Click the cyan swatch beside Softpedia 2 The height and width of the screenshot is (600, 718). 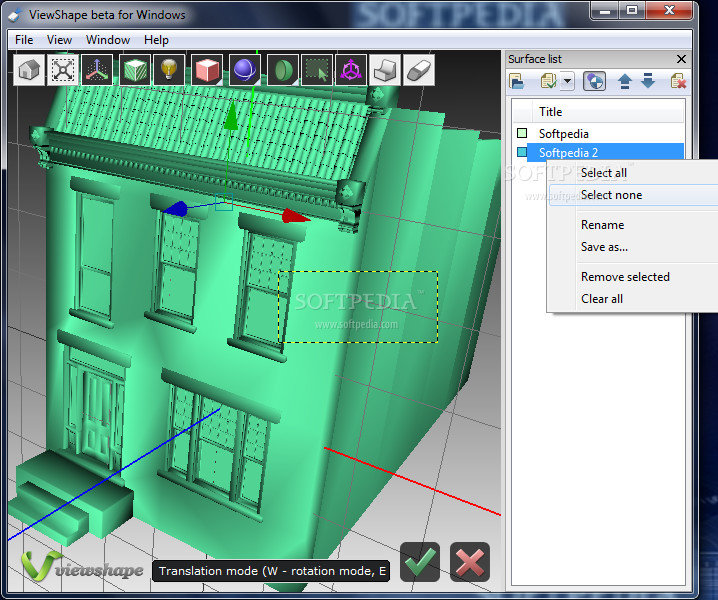(522, 152)
